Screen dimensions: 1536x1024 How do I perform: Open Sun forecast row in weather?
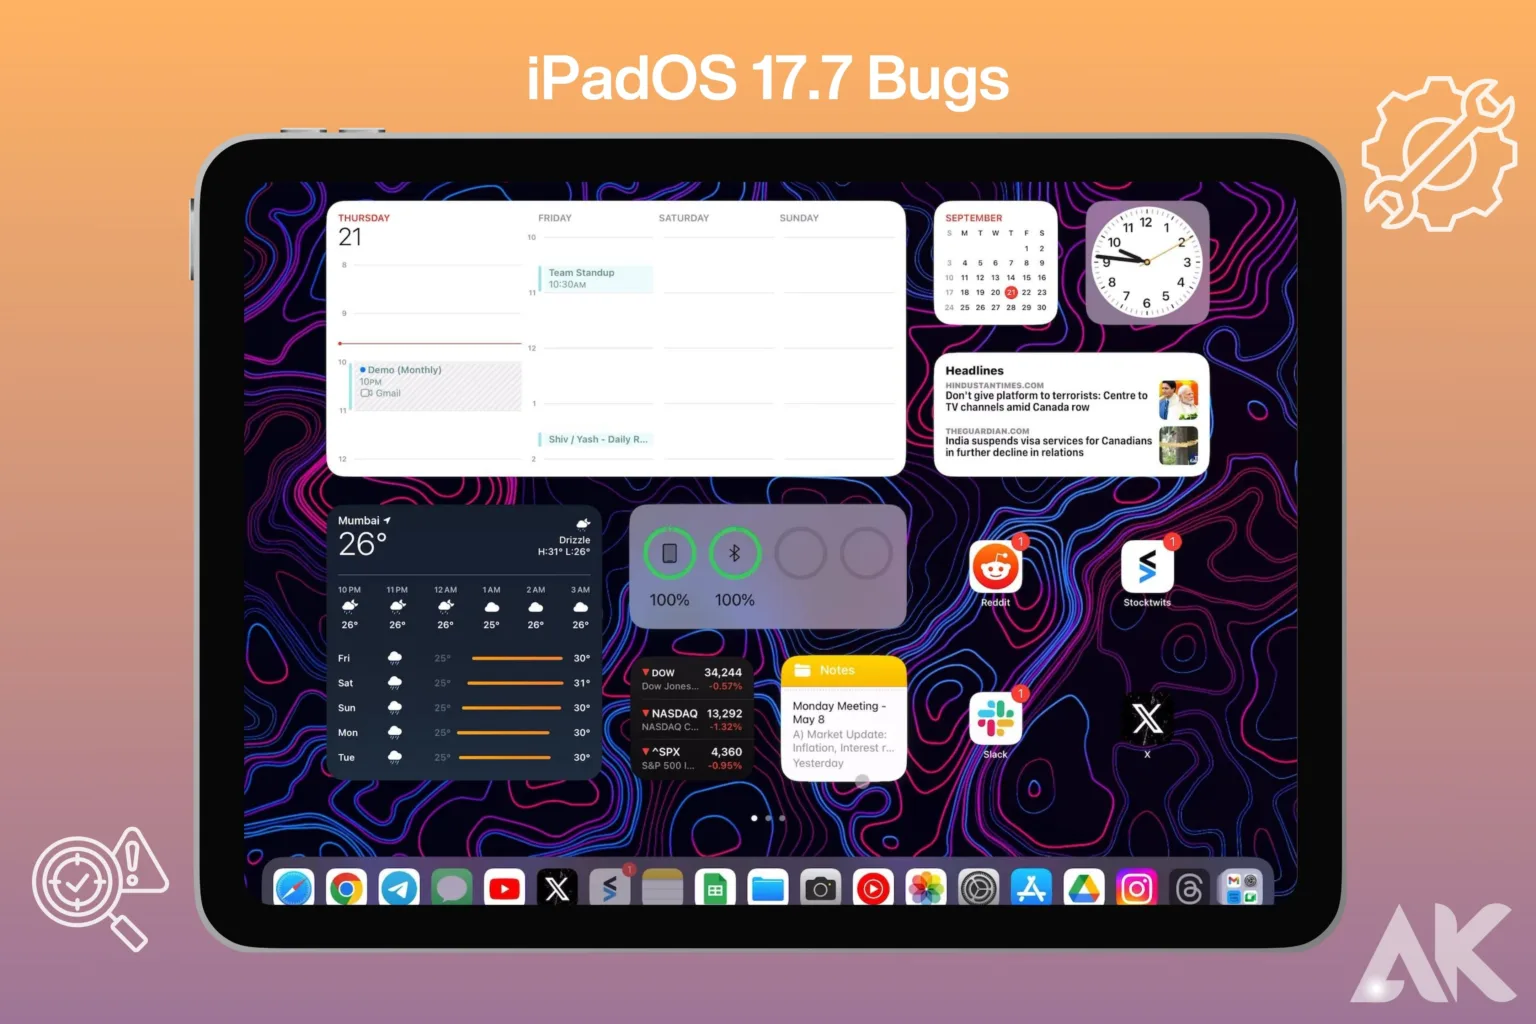coord(464,708)
